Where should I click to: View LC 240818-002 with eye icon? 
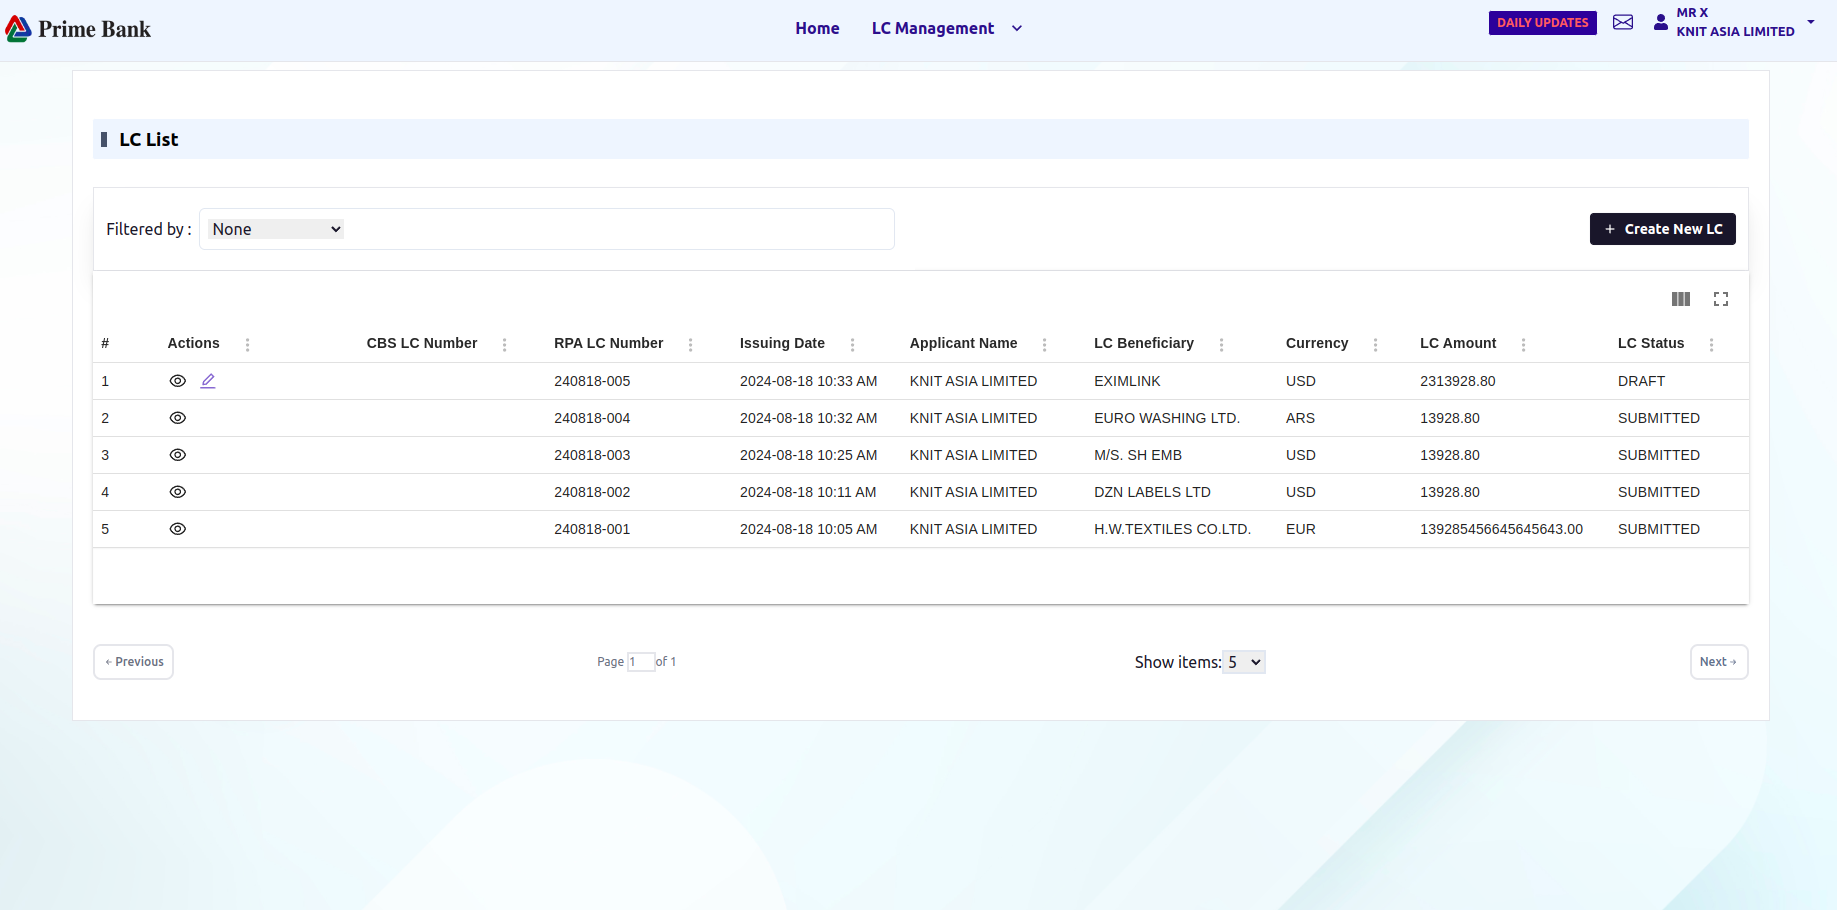[178, 492]
